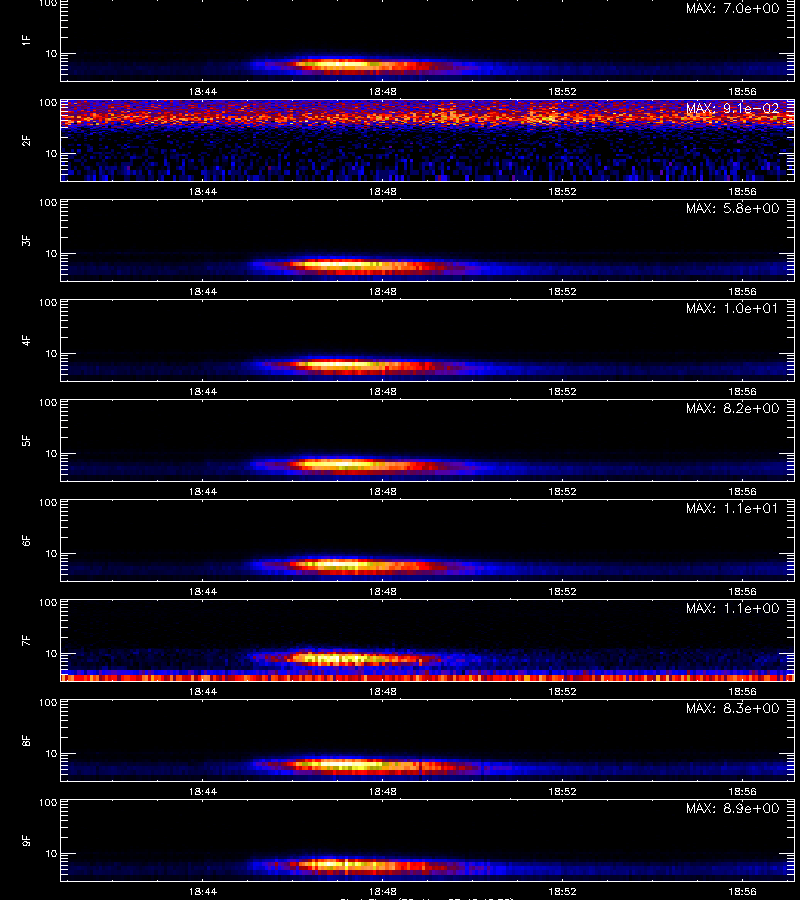Click 18:44 time label under panel 1F

203,92
